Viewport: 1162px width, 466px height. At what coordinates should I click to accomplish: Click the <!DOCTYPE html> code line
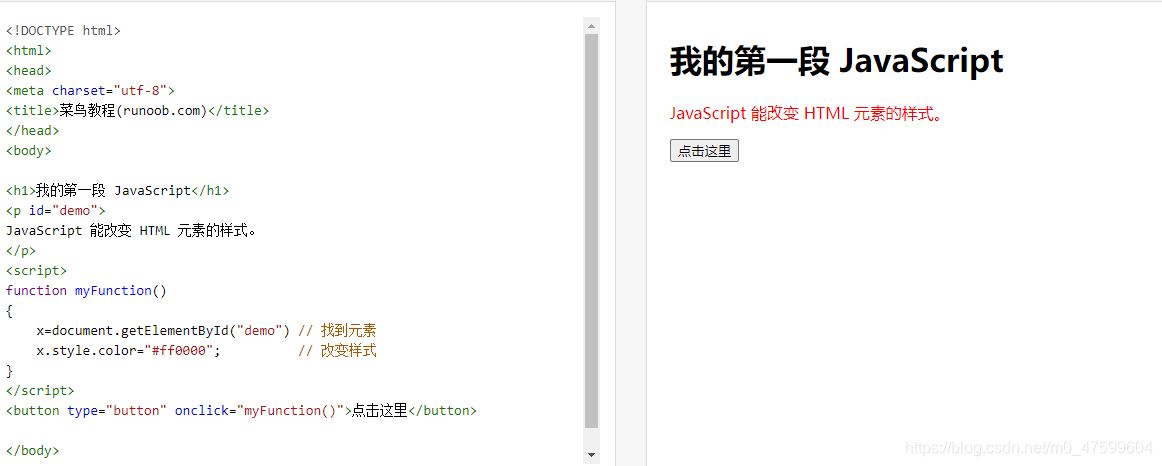click(63, 31)
